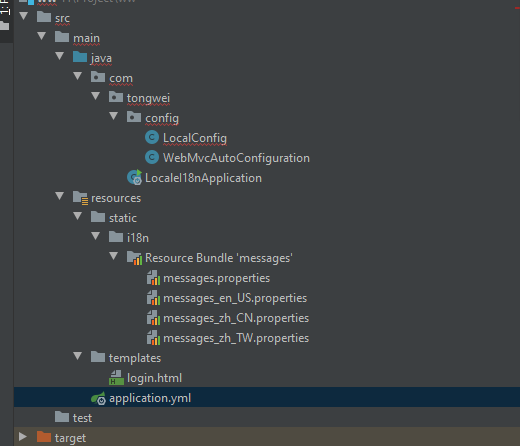Click the static folder icon
Viewport: 520px width, 446px height.
coord(98,217)
